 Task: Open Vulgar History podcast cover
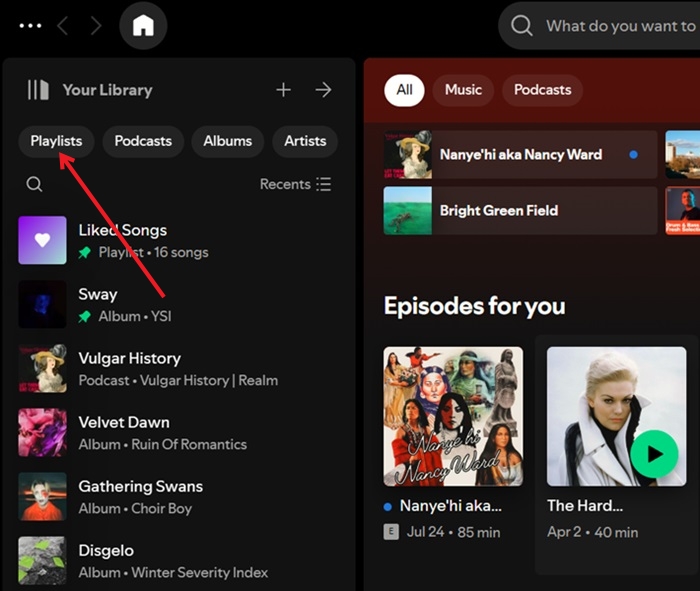(42, 368)
